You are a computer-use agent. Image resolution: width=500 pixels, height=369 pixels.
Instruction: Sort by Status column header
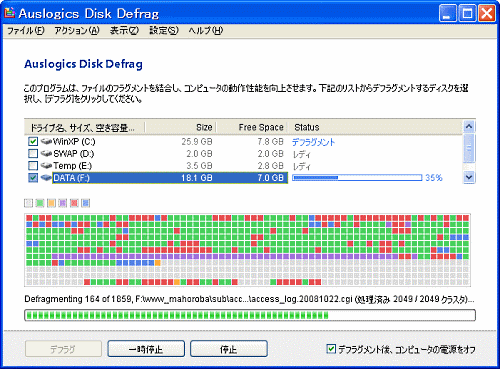pyautogui.click(x=375, y=127)
